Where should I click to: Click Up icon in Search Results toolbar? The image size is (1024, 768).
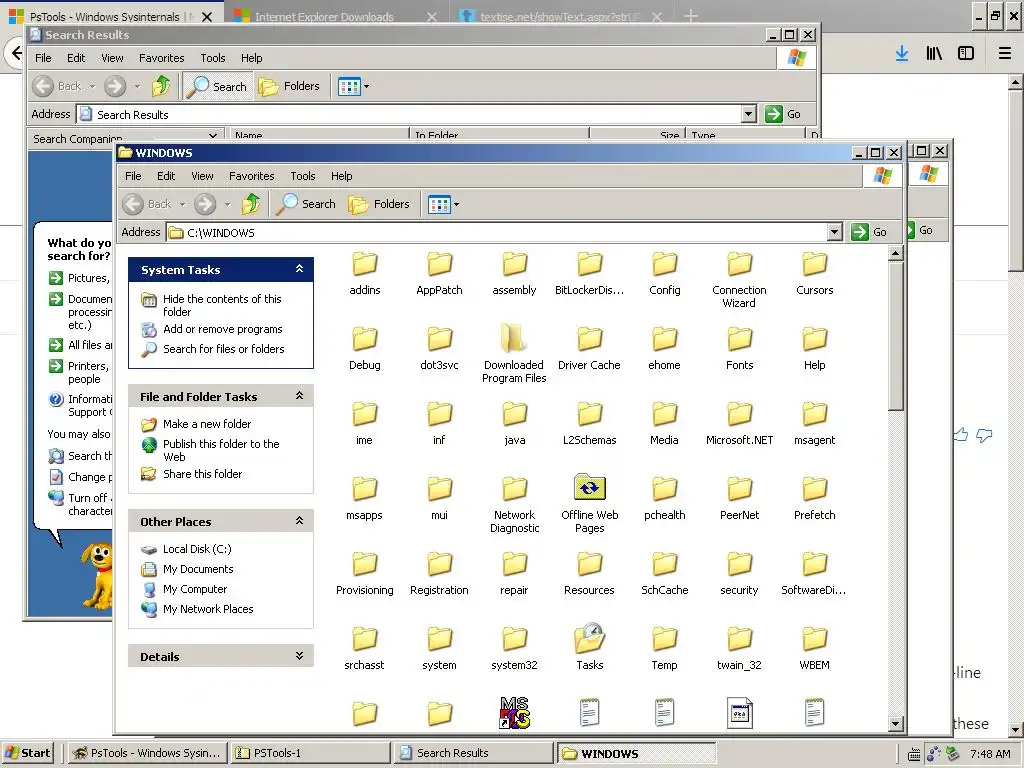[x=161, y=86]
